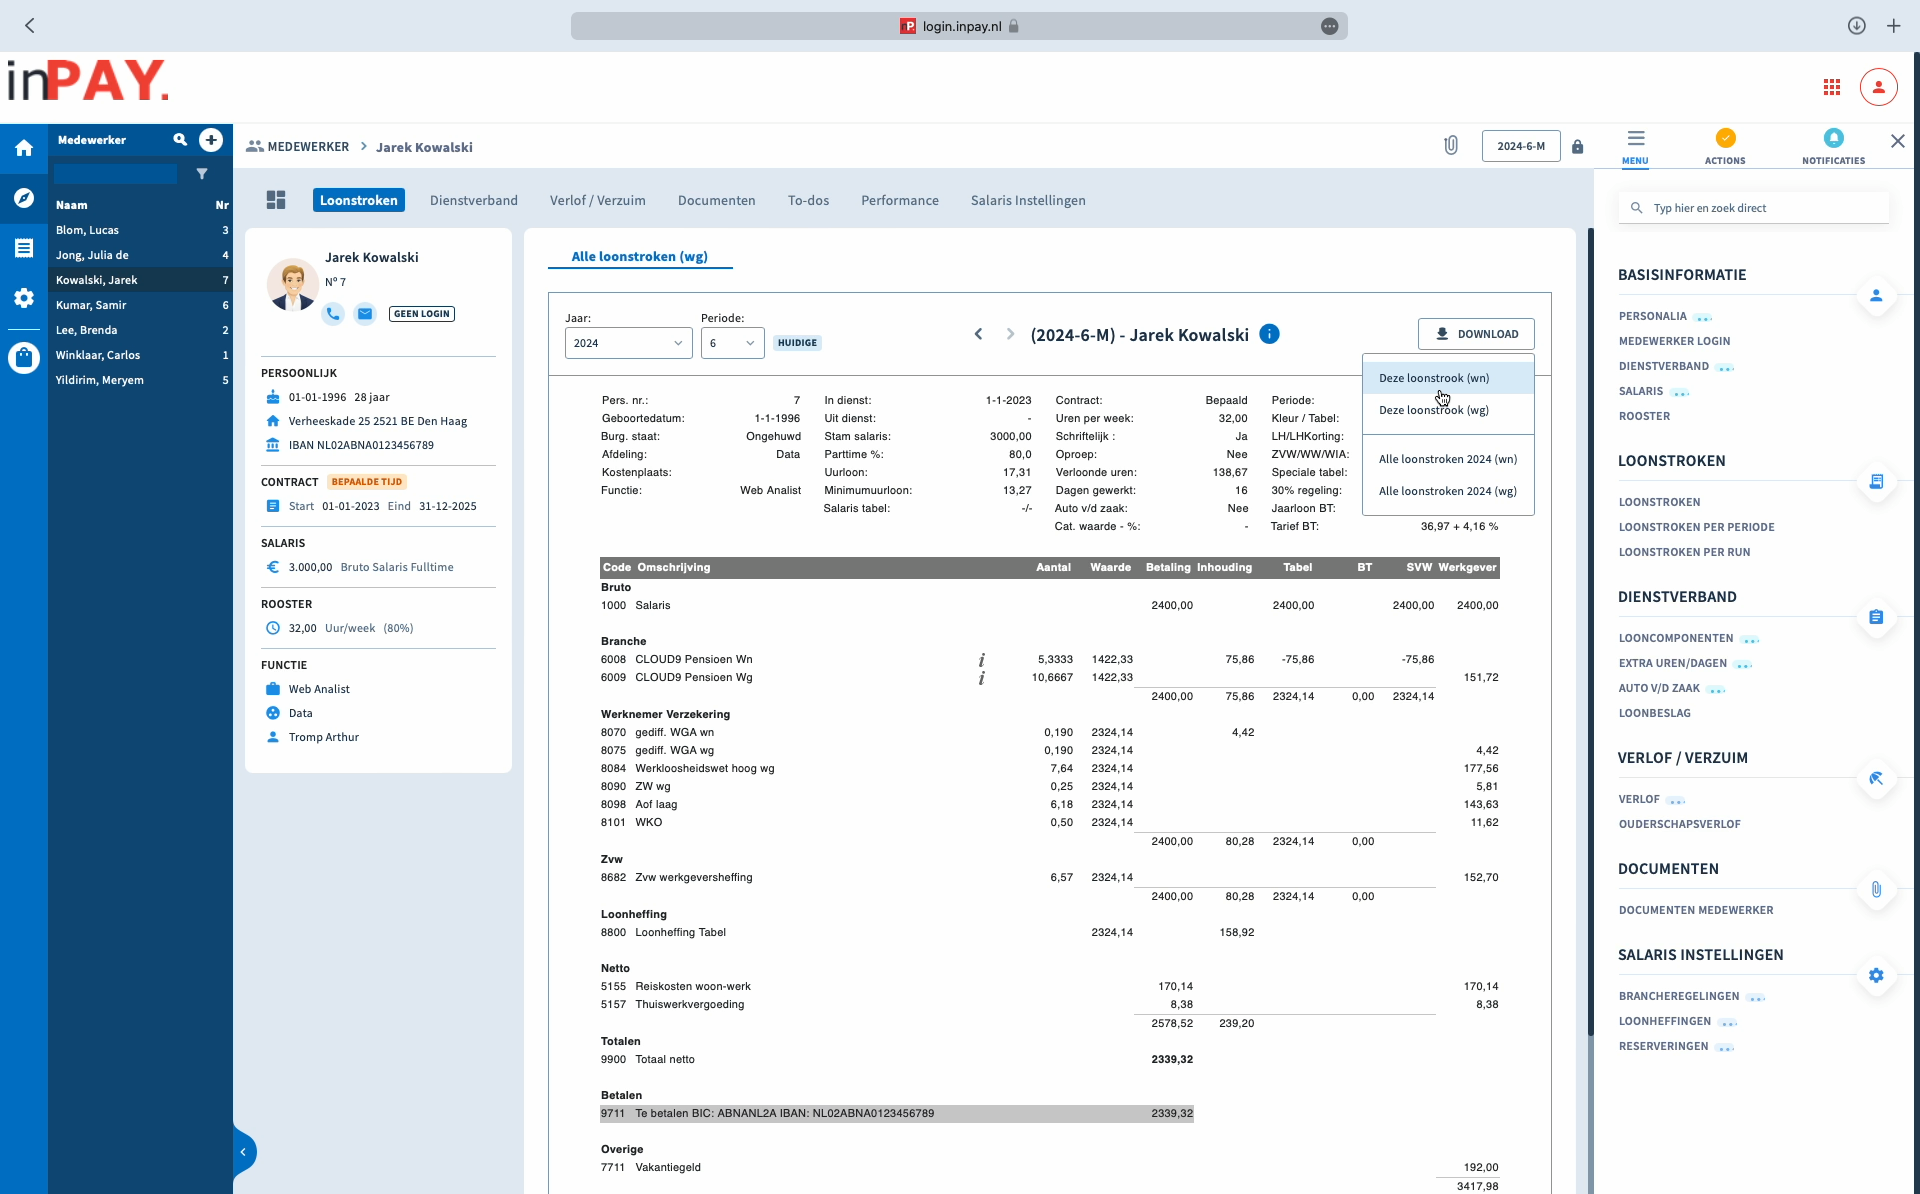Open the Dienstverband tab
Viewport: 1920px width, 1194px height.
tap(474, 200)
